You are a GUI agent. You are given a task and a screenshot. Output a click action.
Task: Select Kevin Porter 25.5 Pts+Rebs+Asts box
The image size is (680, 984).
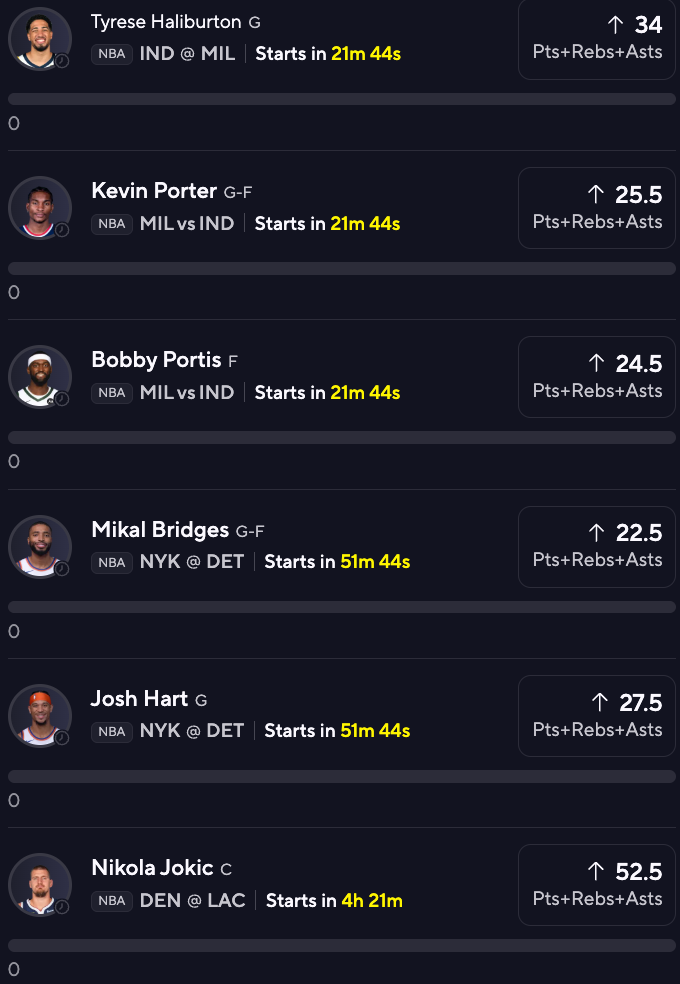597,208
